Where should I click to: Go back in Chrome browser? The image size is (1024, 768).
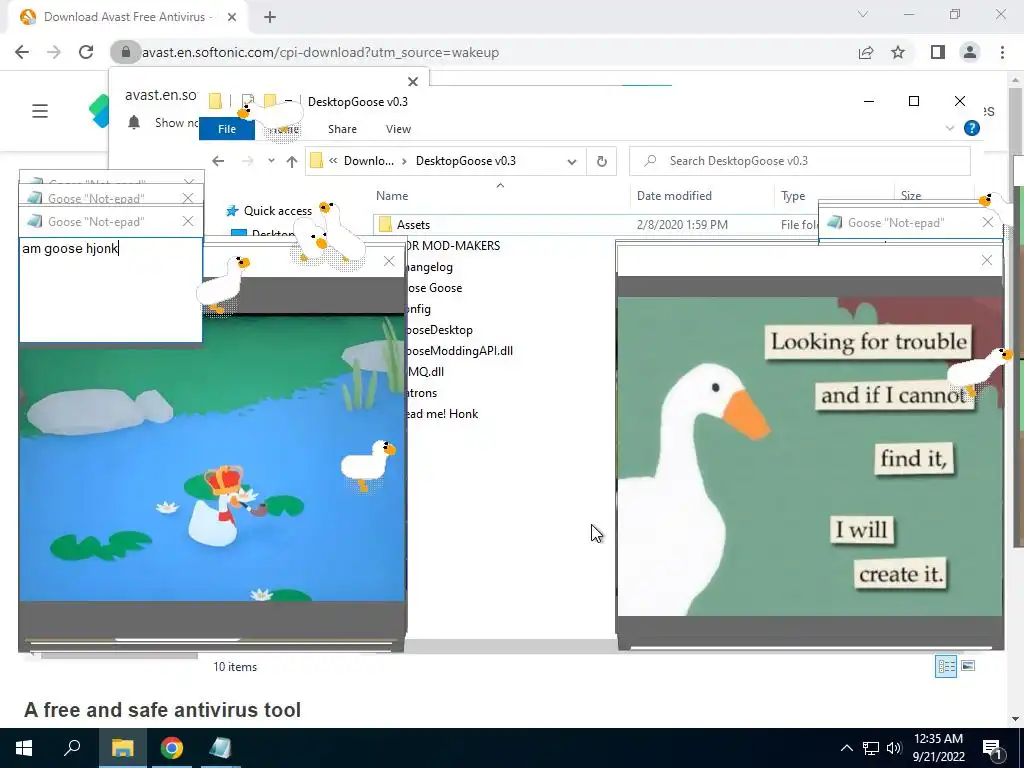pos(22,52)
